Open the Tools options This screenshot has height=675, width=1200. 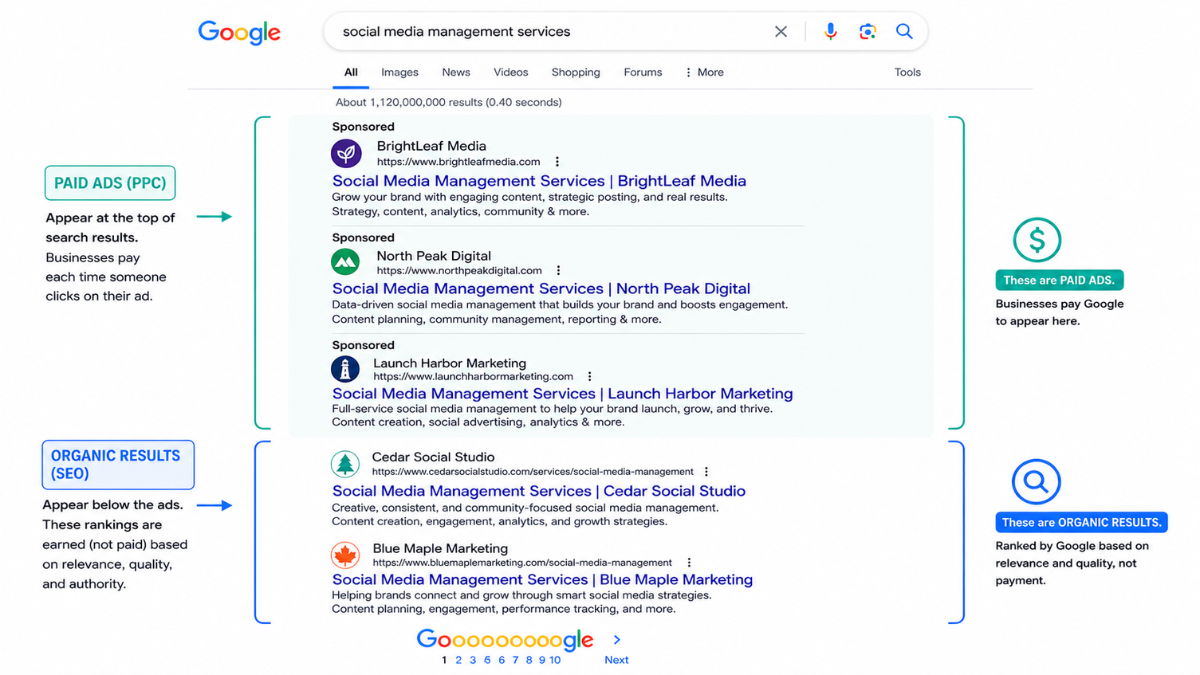point(908,72)
